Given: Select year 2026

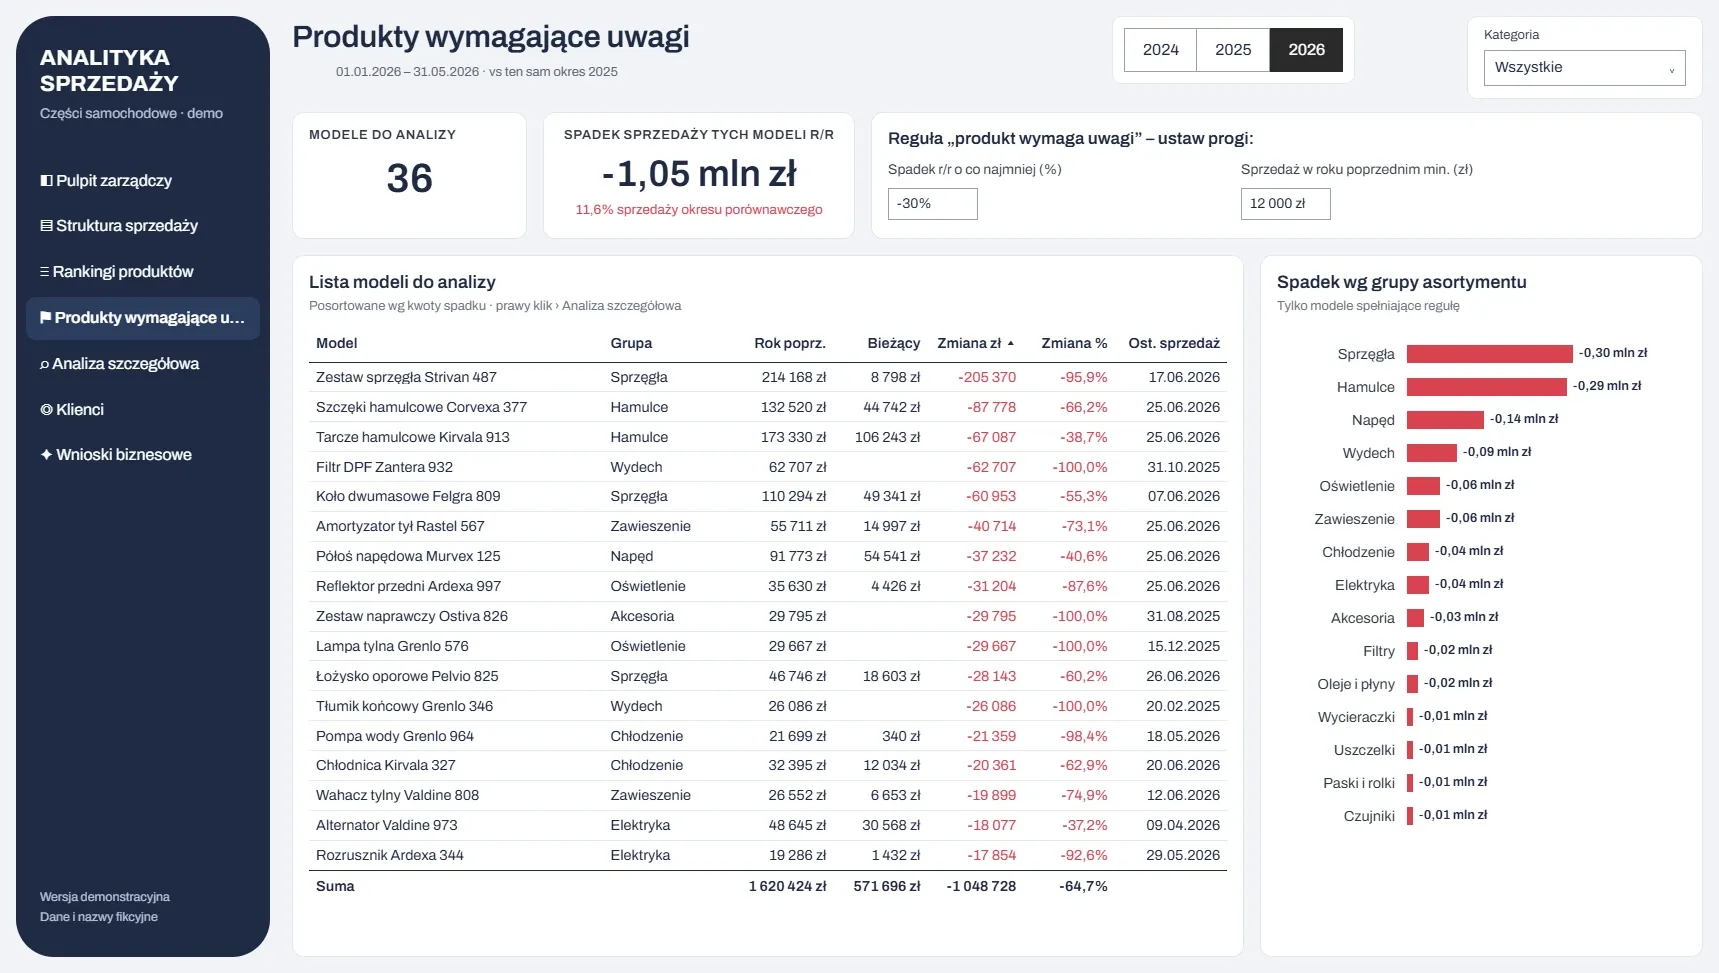Looking at the screenshot, I should click(1306, 50).
